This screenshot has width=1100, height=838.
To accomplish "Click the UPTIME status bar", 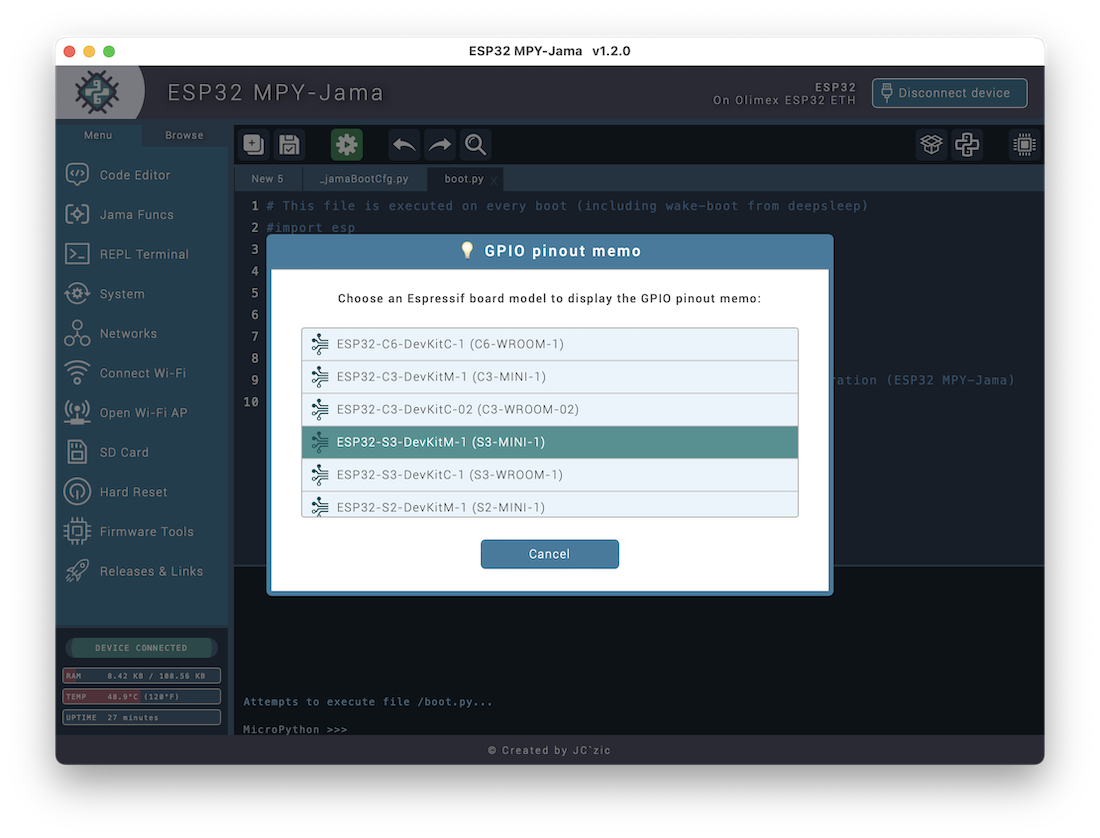I will pyautogui.click(x=141, y=717).
